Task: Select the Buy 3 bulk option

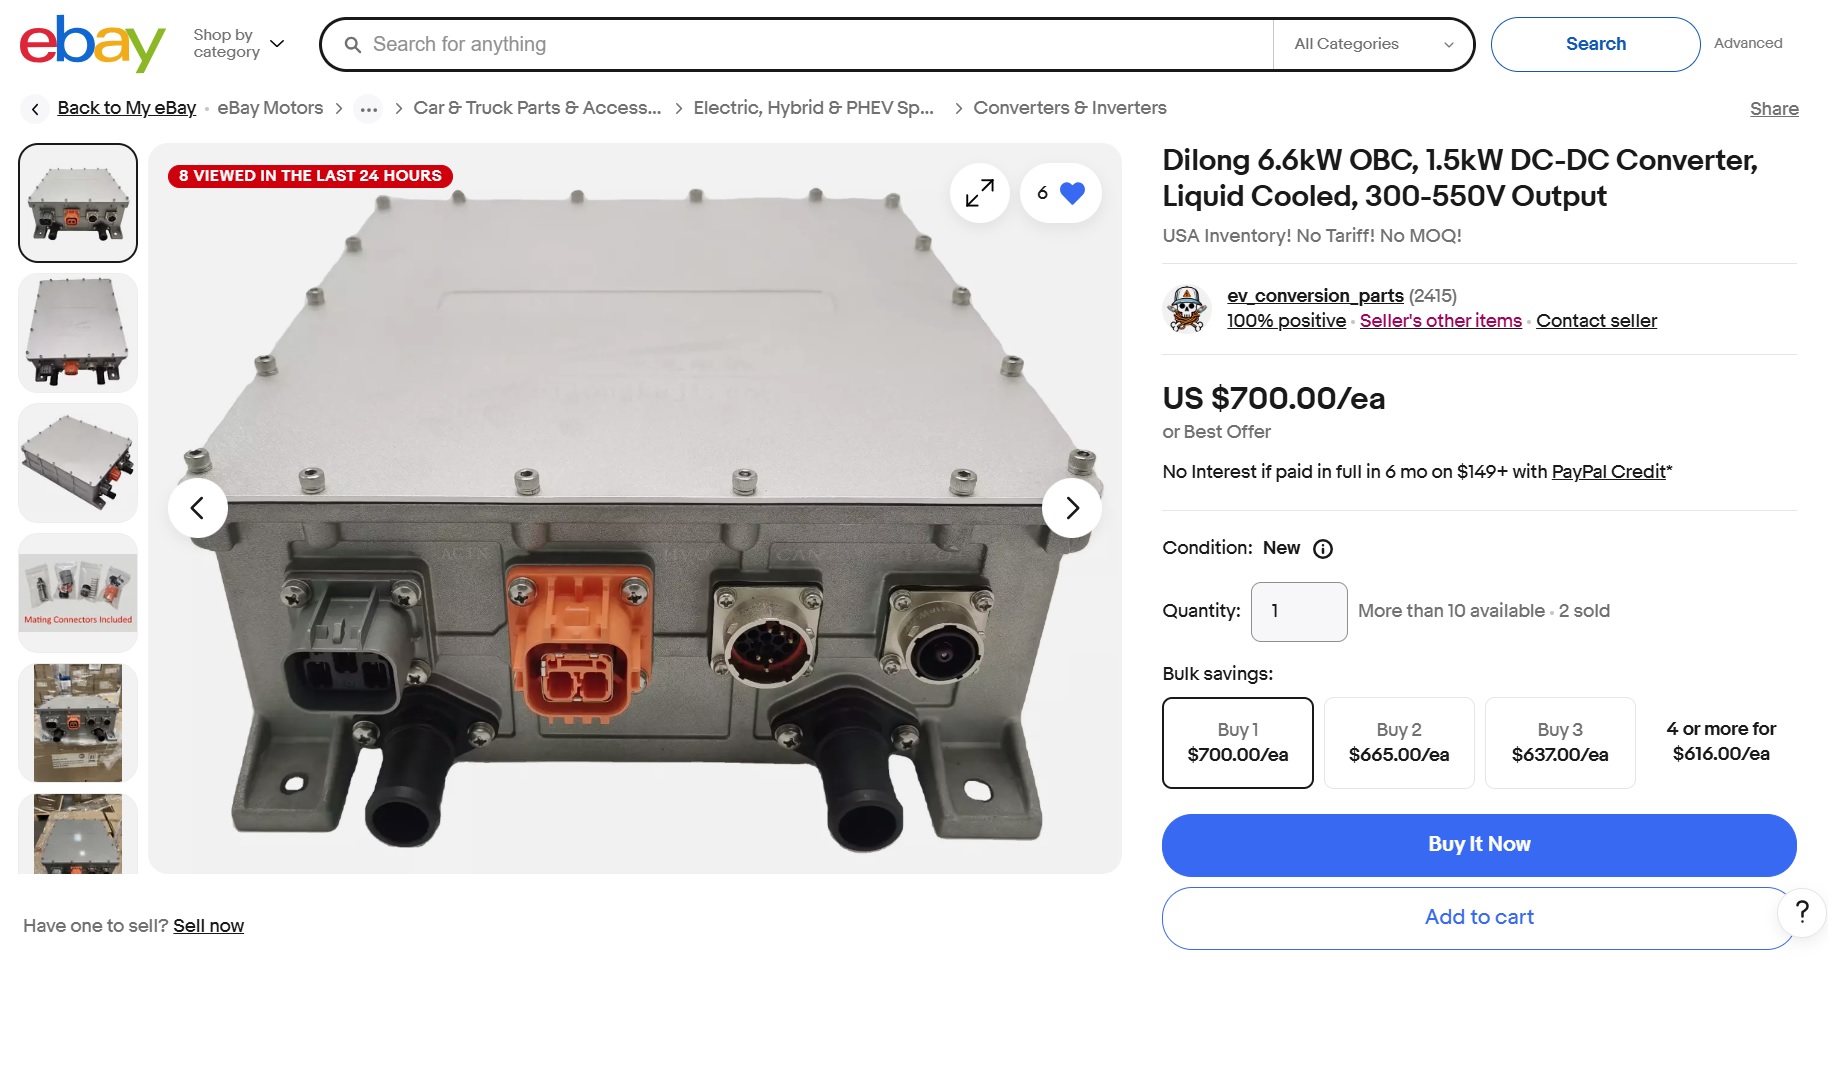Action: (1559, 743)
